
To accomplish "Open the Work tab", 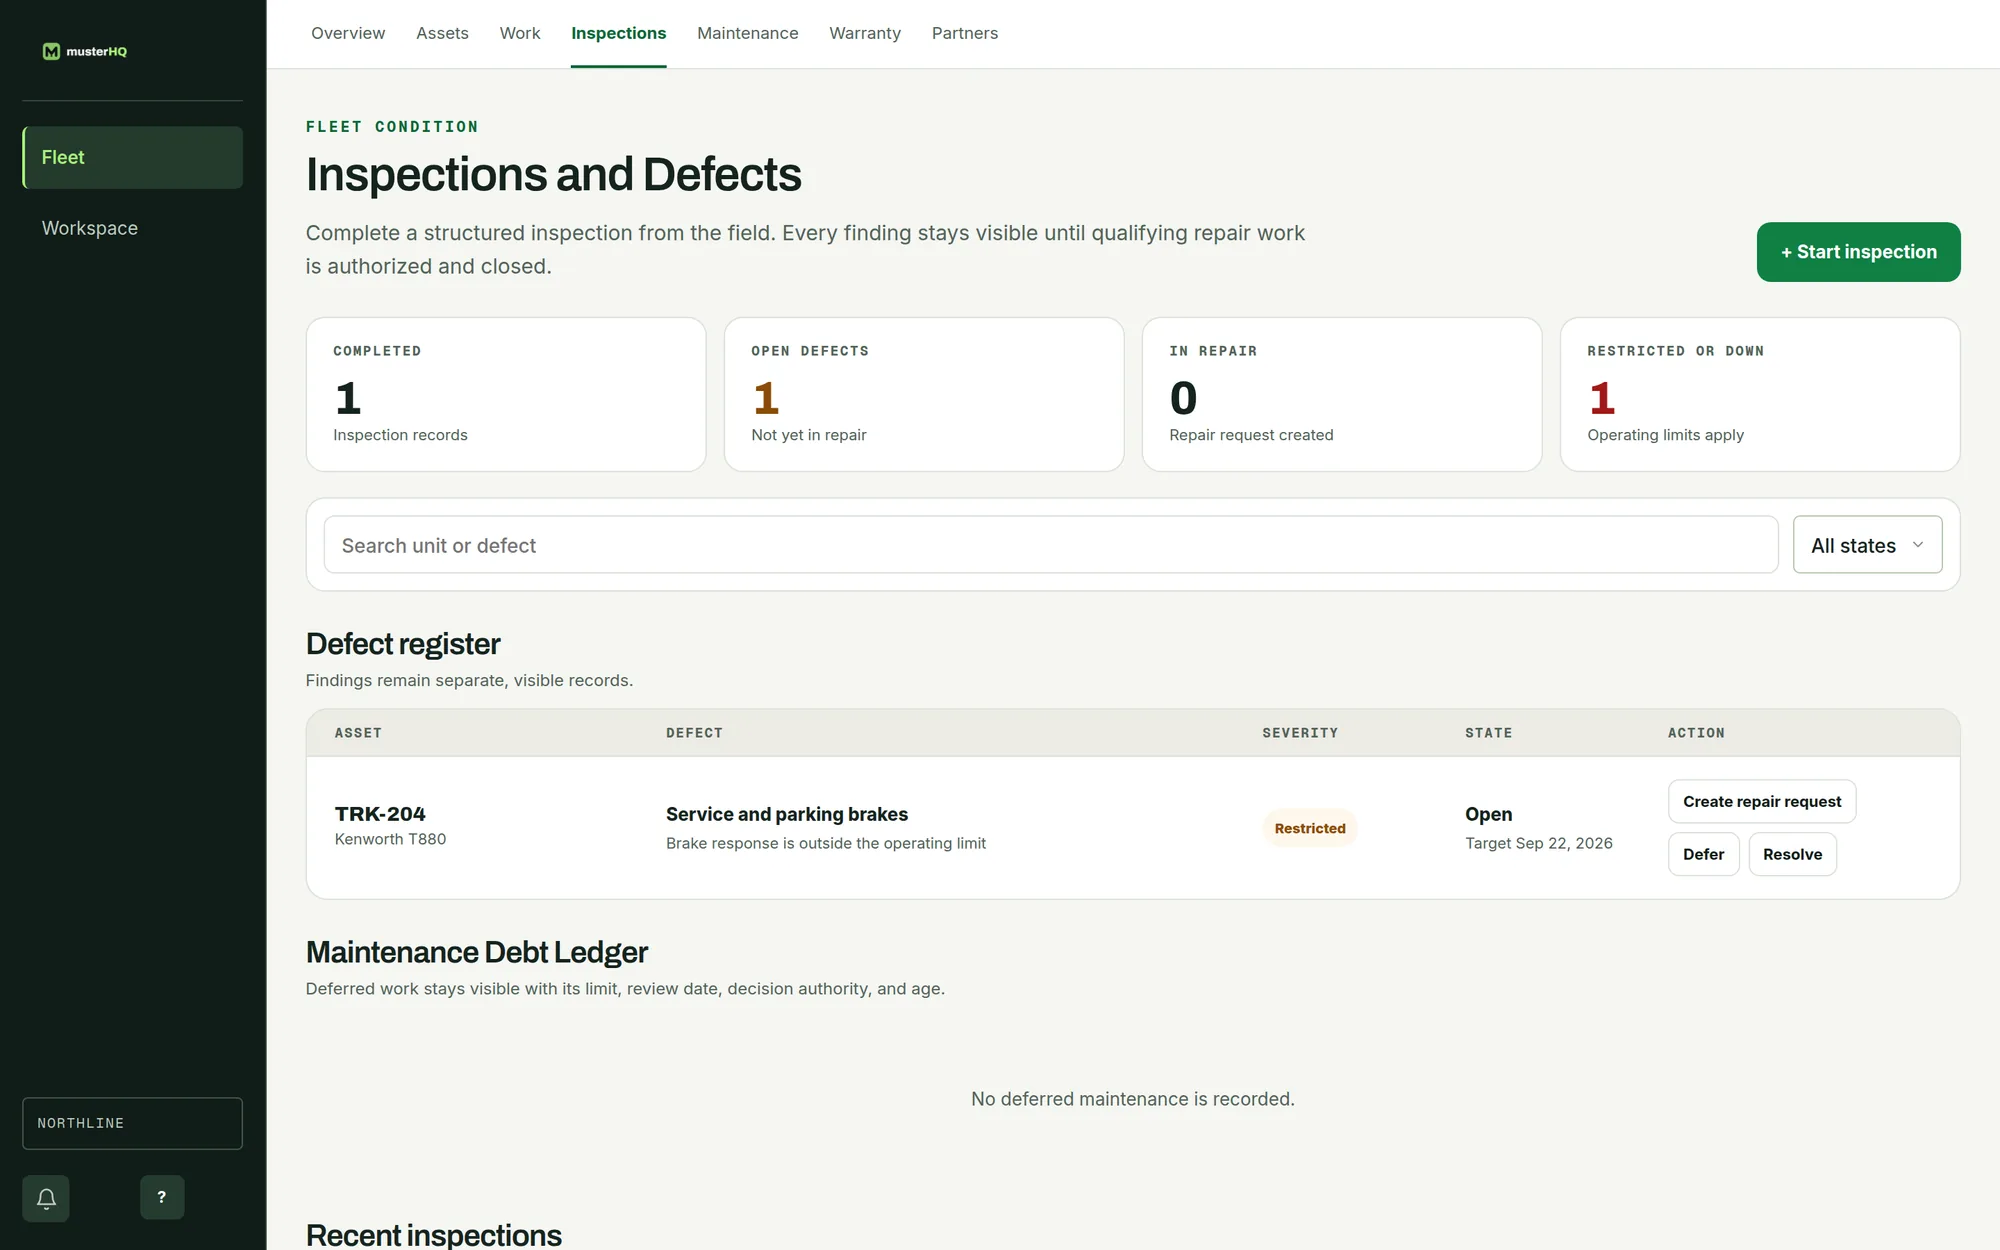I will 520,33.
